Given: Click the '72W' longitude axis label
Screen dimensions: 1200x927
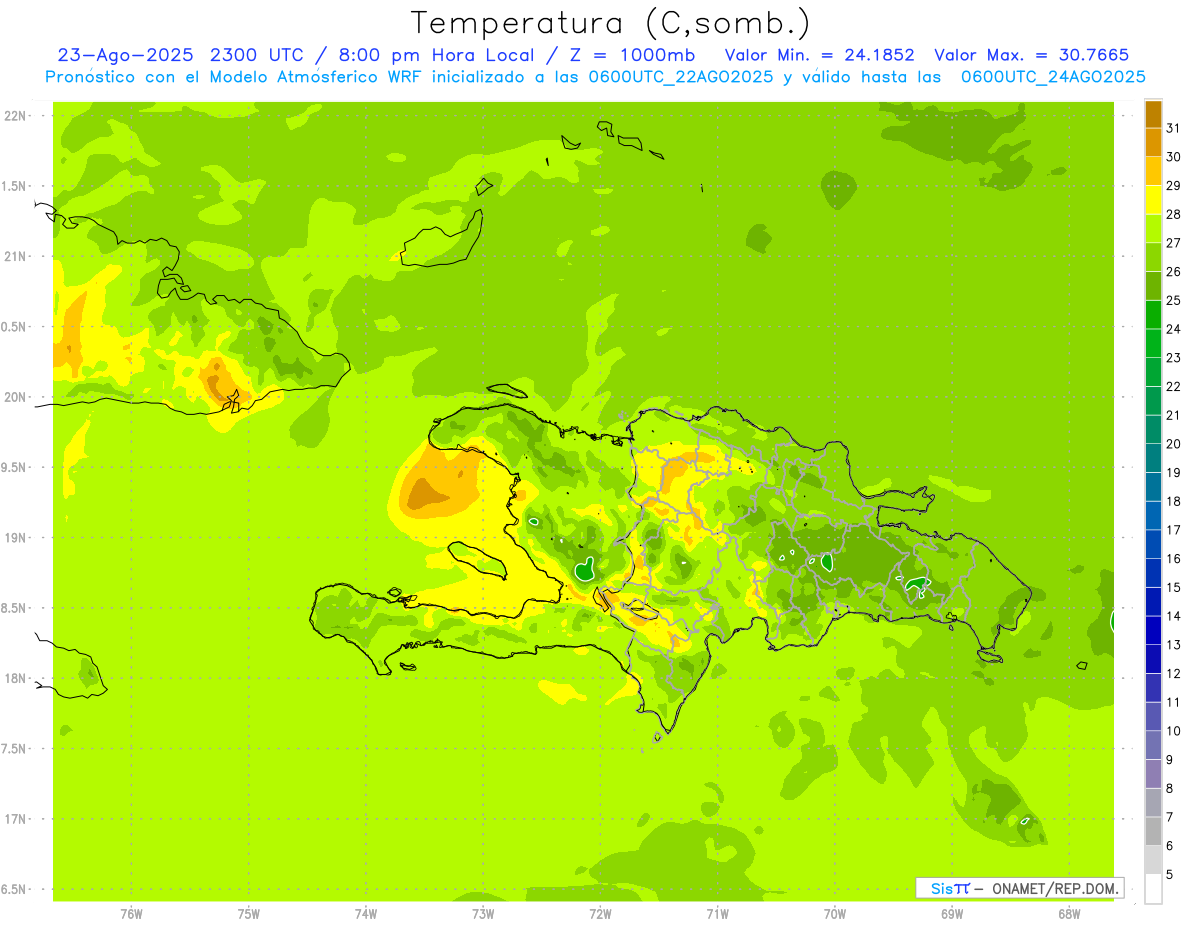Looking at the screenshot, I should pyautogui.click(x=600, y=914).
